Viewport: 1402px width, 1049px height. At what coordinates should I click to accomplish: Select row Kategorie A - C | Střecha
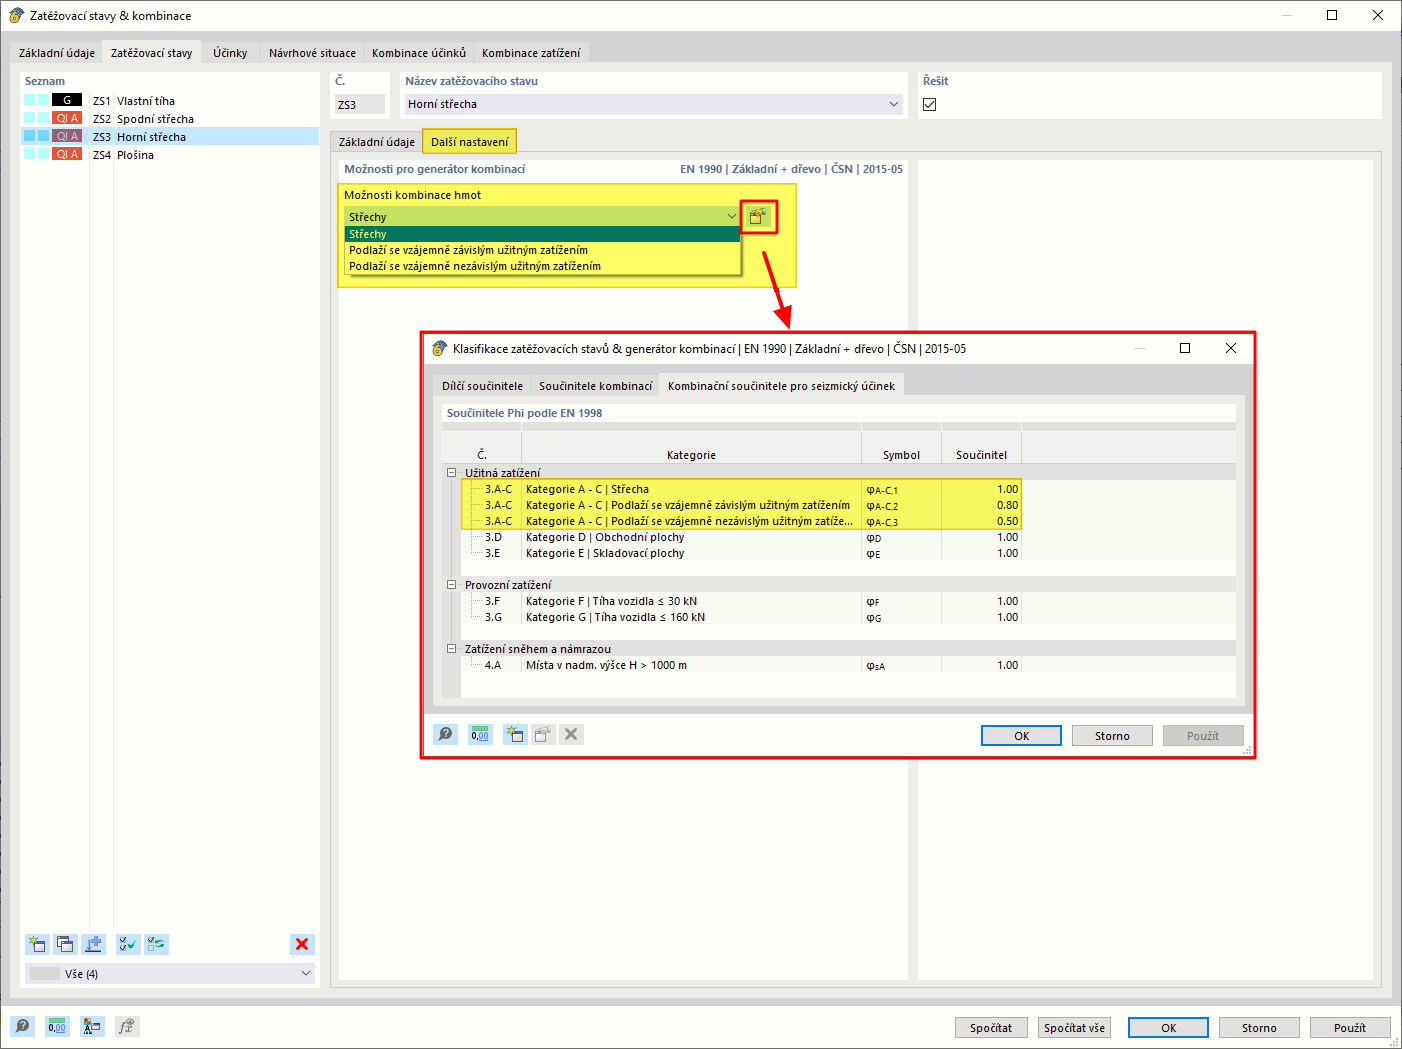click(741, 489)
